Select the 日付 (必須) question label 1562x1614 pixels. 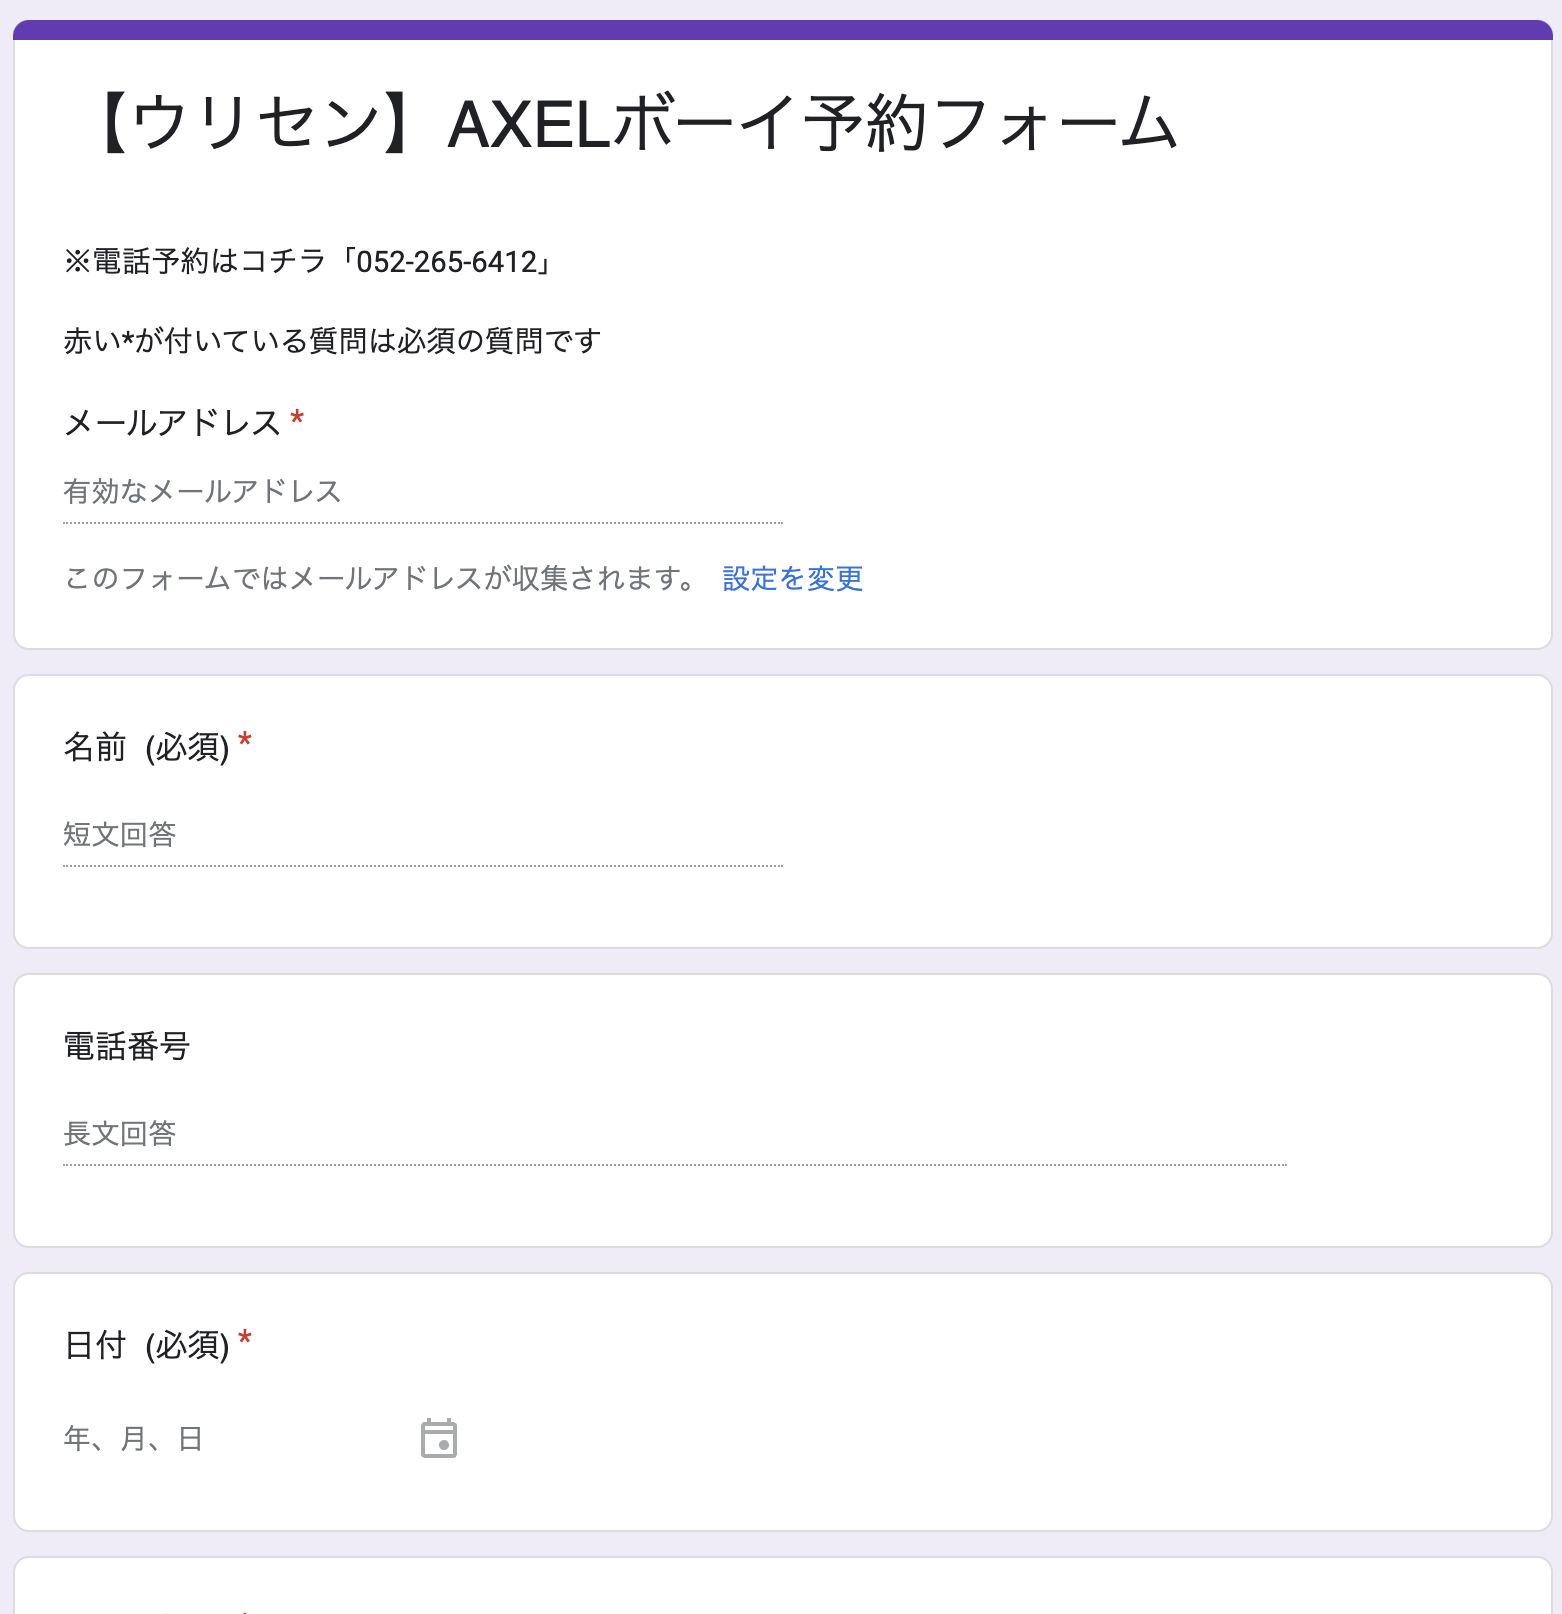pyautogui.click(x=146, y=1346)
